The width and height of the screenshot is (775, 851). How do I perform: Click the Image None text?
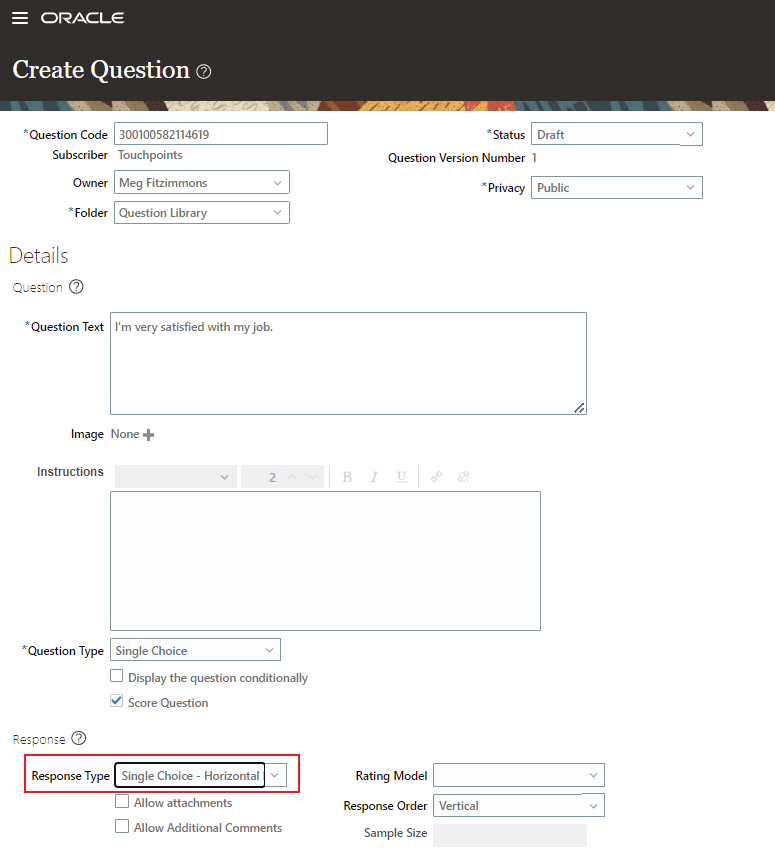[x=125, y=434]
